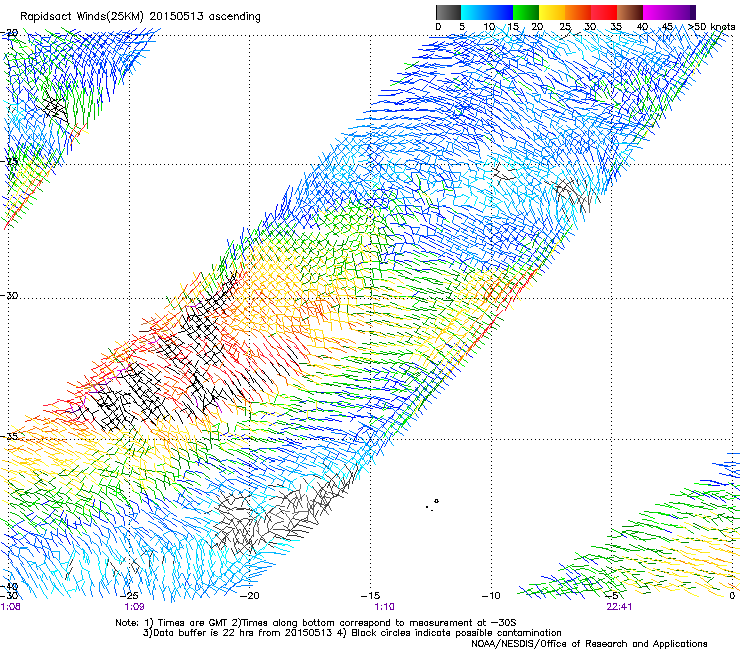Click the 'Note: 1) Times are GMT' line
Image resolution: width=740 pixels, height=650 pixels.
click(316, 623)
